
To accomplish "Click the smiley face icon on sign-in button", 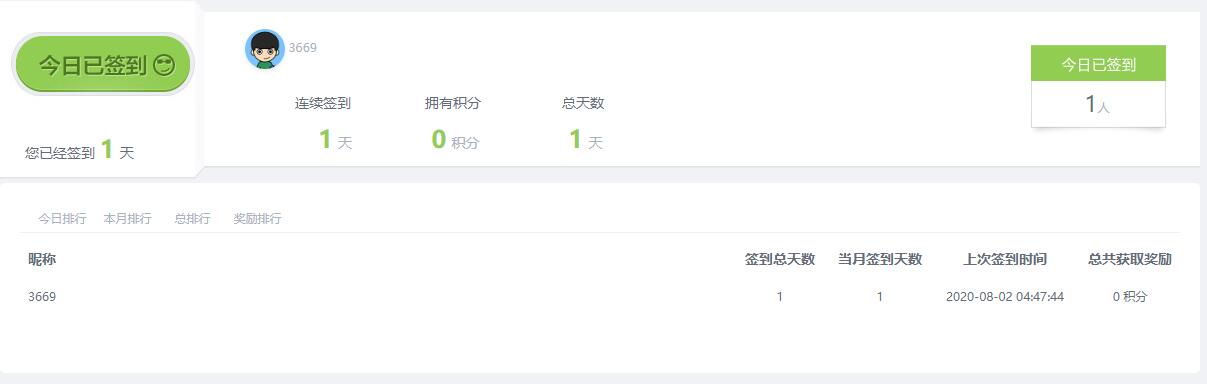I will 164,67.
